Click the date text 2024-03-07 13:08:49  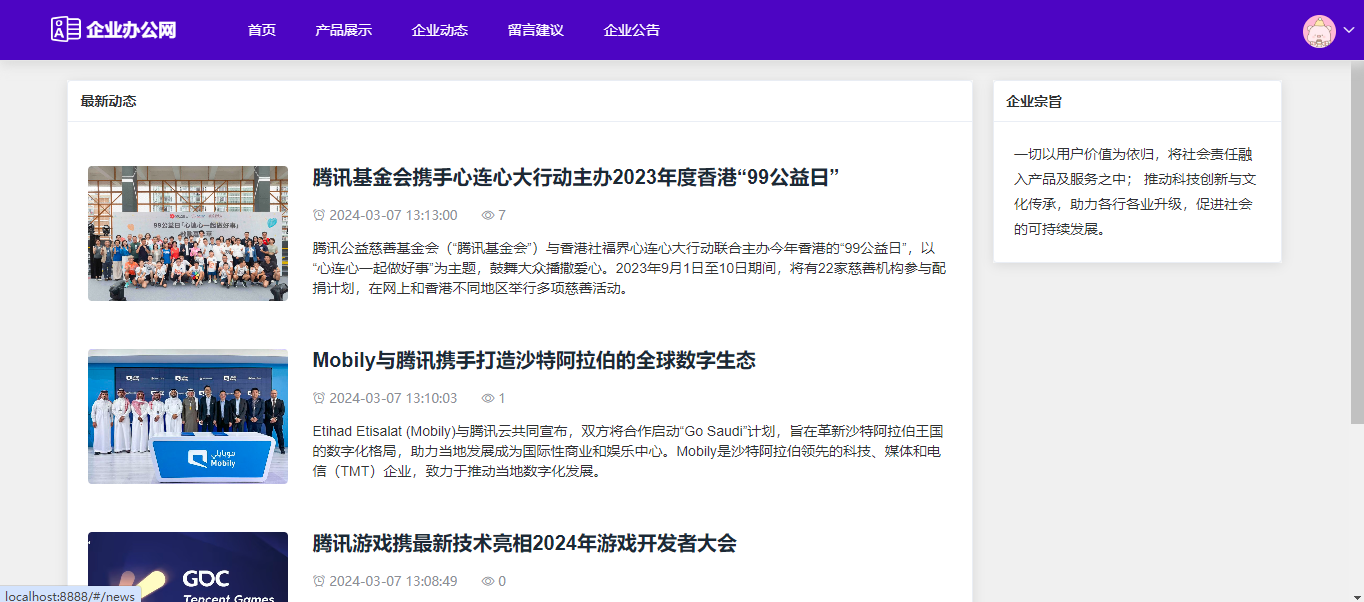pyautogui.click(x=393, y=581)
